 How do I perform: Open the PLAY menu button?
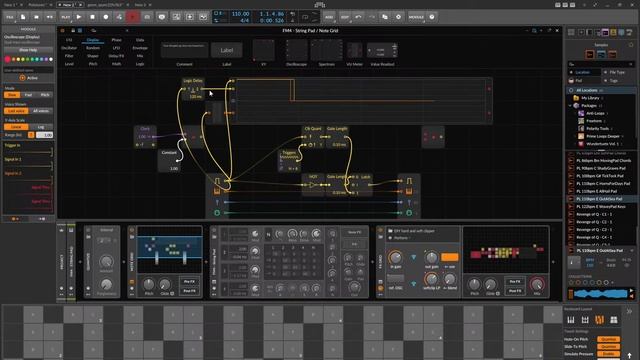click(65, 17)
